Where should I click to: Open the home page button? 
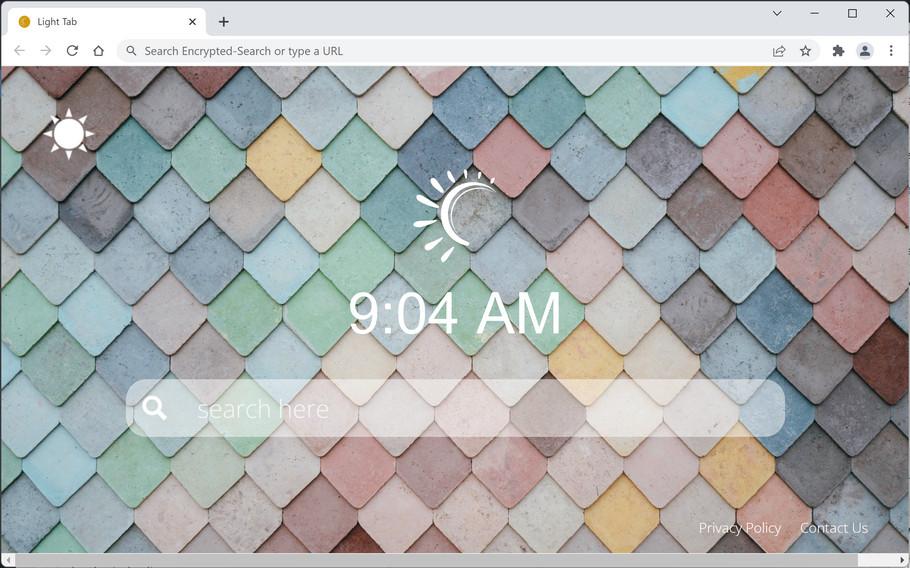click(99, 51)
